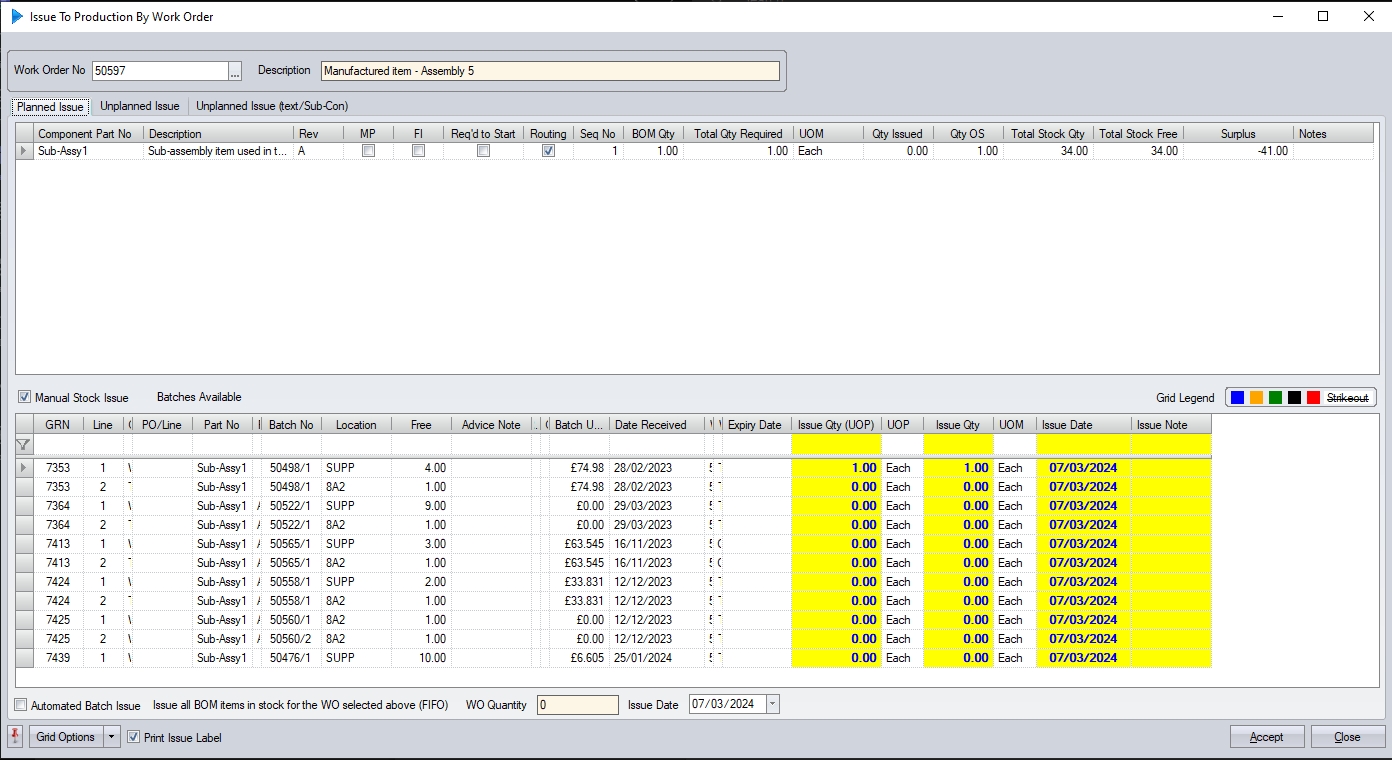Click the row selector arrow for Sub-Assy1 component
This screenshot has width=1392, height=760.
[24, 151]
